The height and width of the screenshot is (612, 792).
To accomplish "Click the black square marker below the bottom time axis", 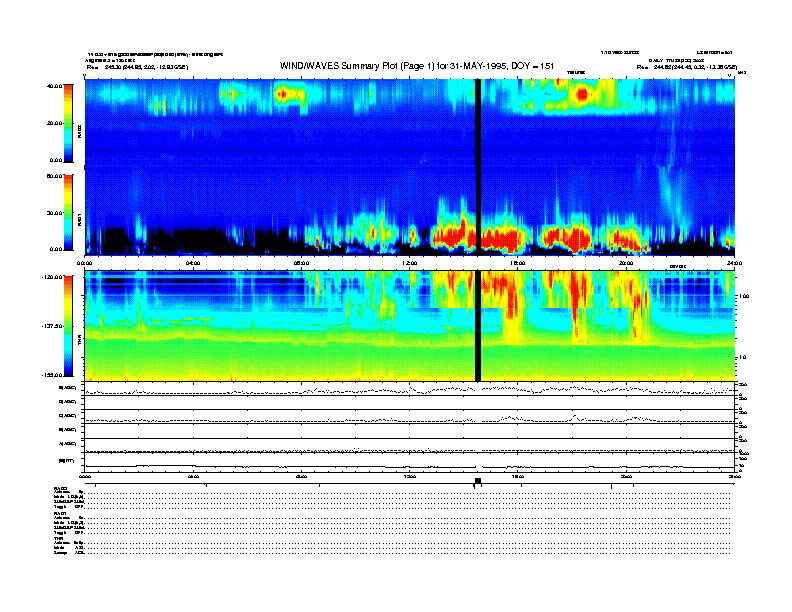I will click(478, 481).
